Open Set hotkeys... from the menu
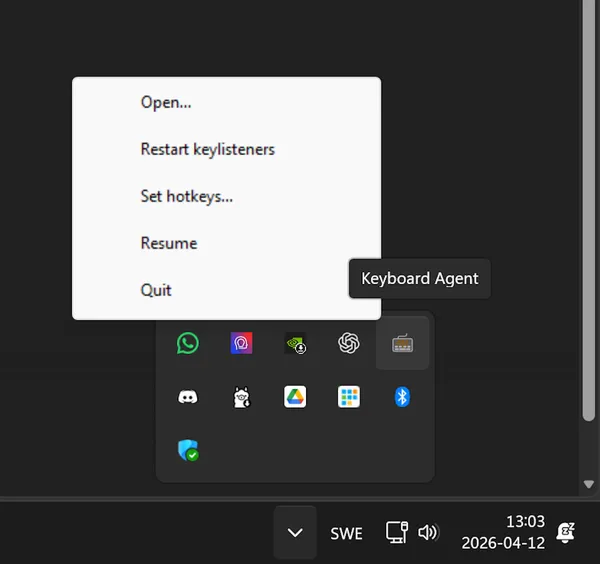600x564 pixels. click(226, 196)
